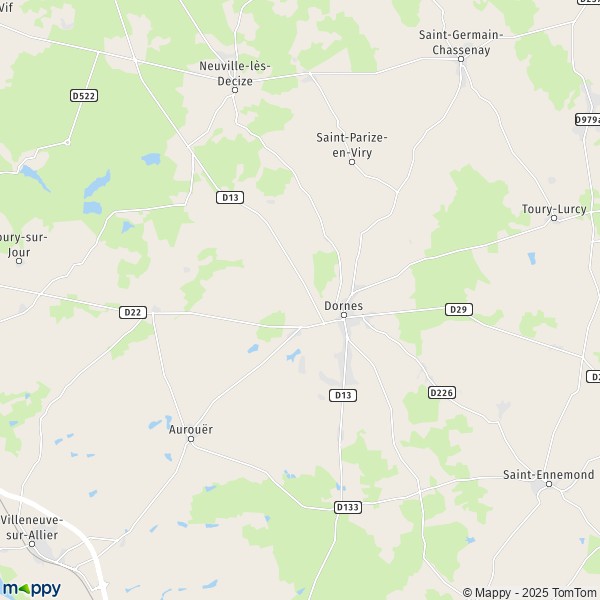This screenshot has width=600, height=600.
Task: Click the D979a road shield
Action: click(588, 120)
